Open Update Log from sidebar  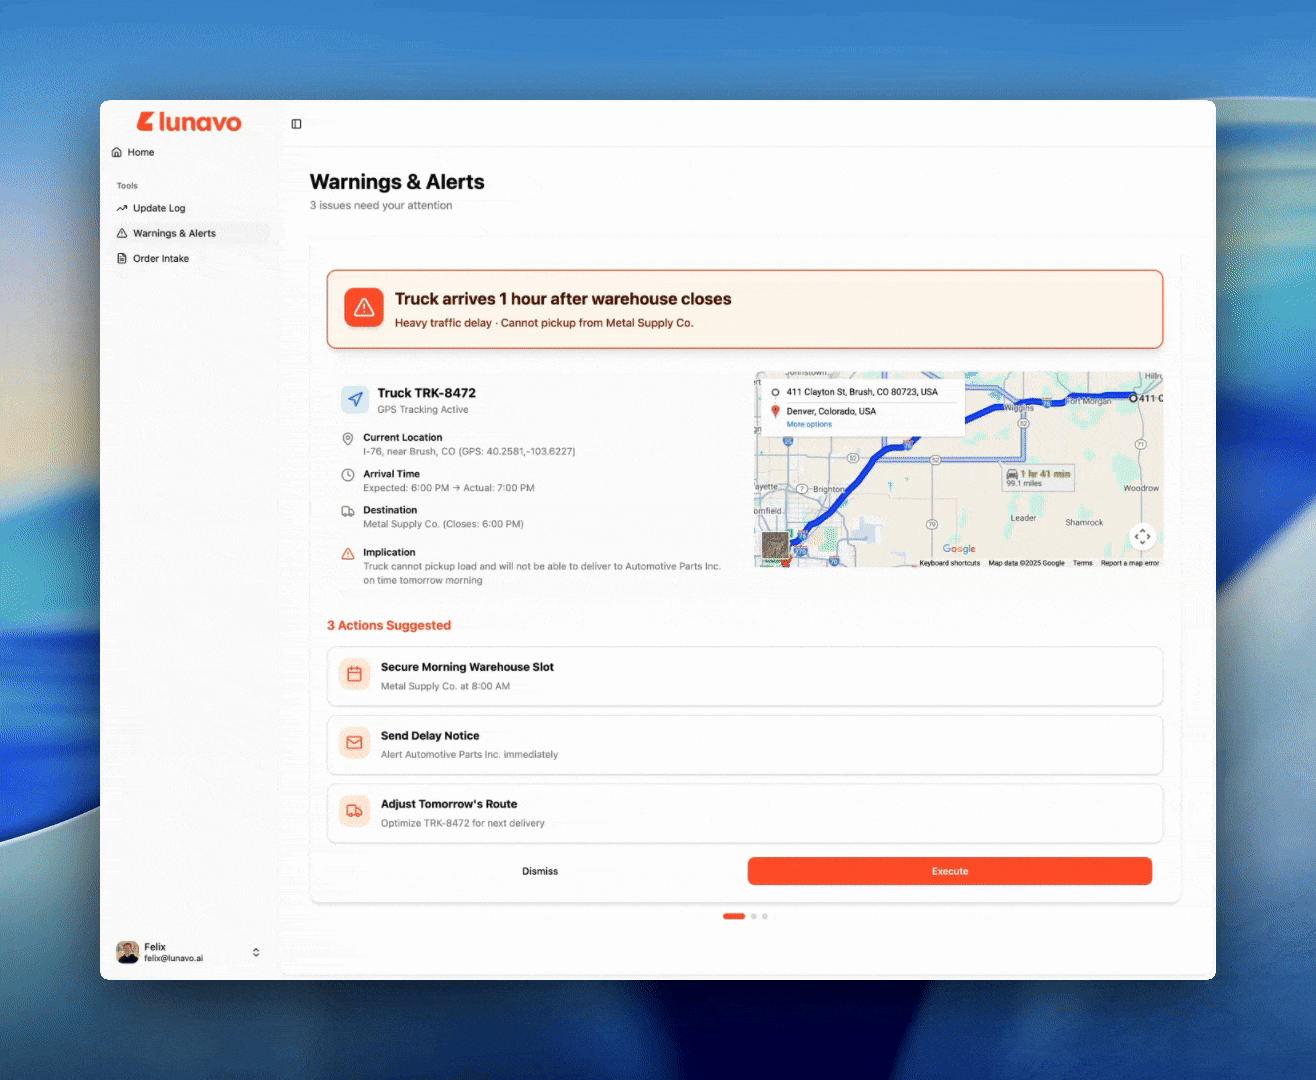point(159,208)
